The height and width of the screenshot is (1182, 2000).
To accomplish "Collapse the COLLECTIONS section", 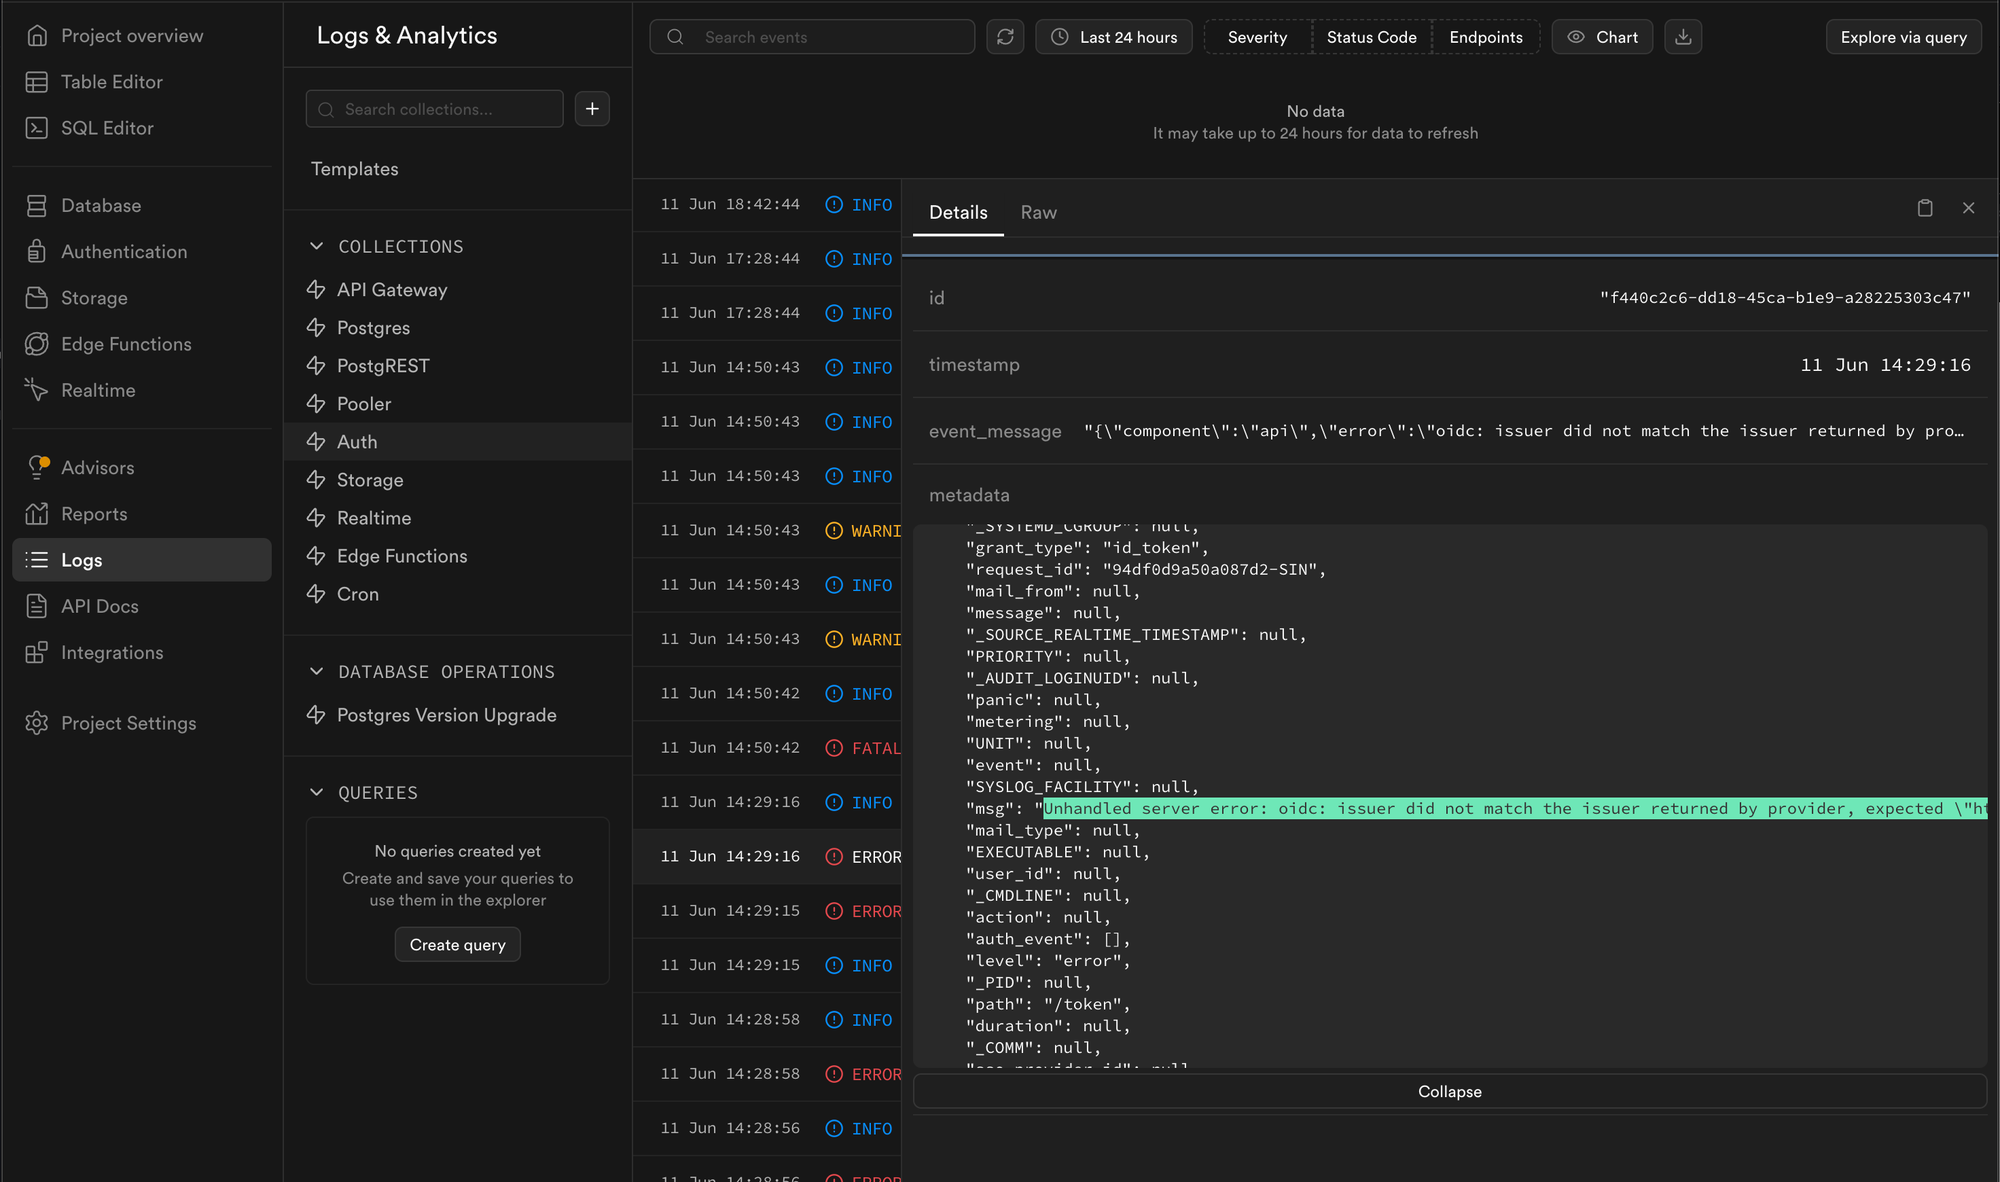I will coord(317,246).
